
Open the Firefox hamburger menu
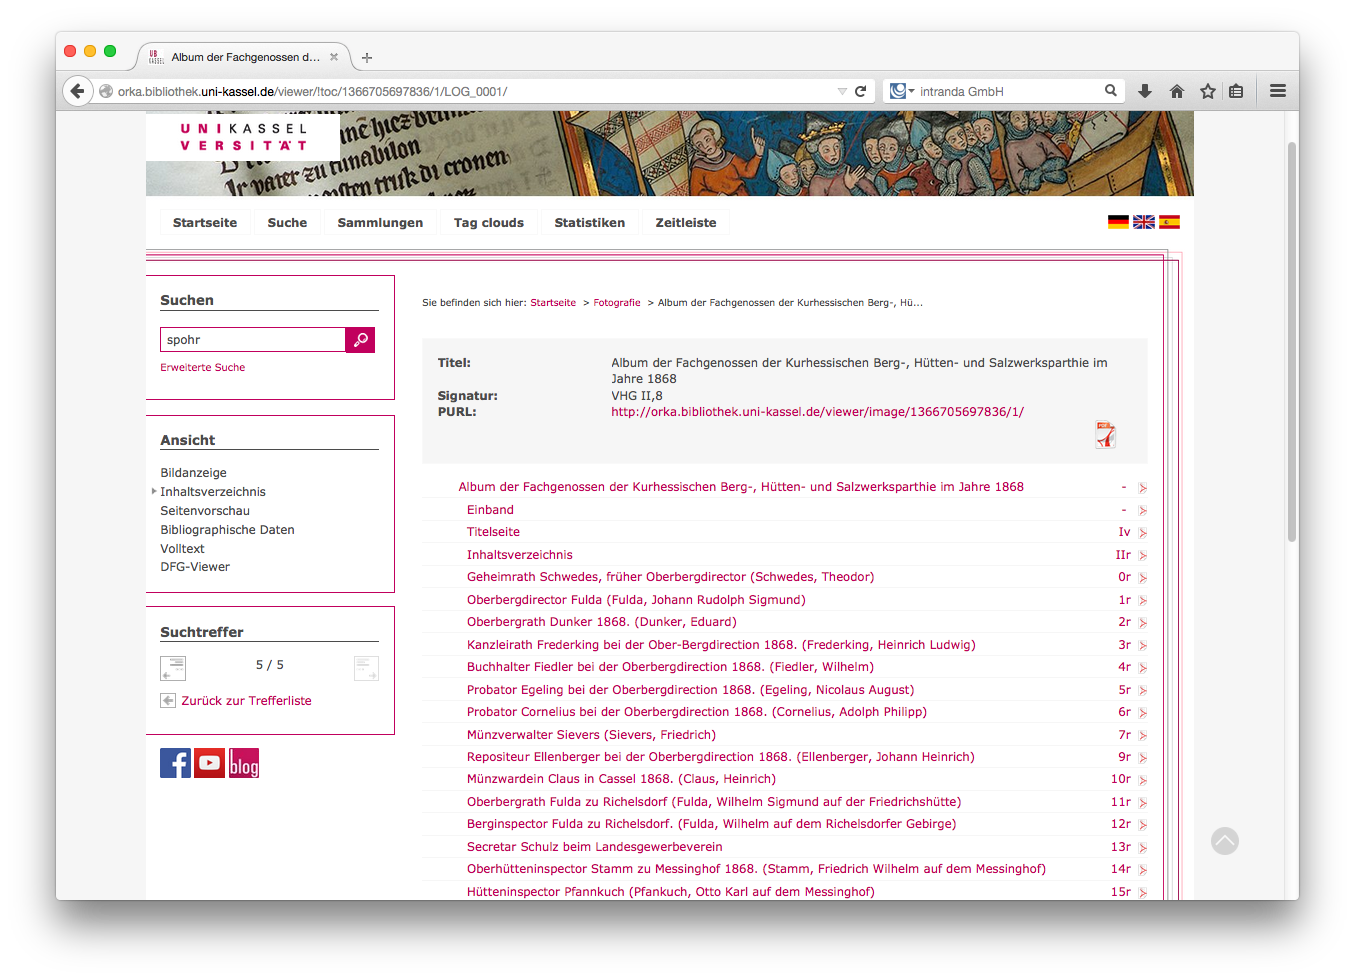[x=1278, y=91]
